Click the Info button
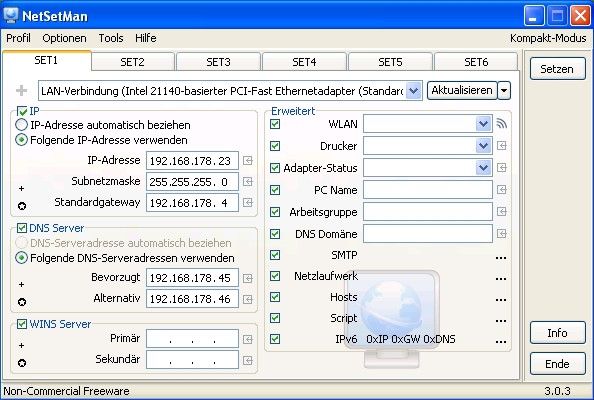This screenshot has width=594, height=400. [557, 333]
